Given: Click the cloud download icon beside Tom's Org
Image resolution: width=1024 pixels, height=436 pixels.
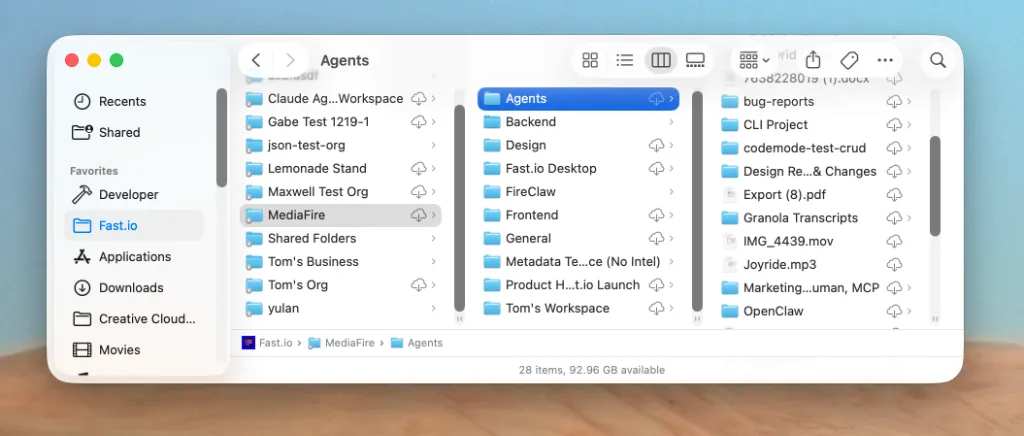Looking at the screenshot, I should (x=419, y=285).
